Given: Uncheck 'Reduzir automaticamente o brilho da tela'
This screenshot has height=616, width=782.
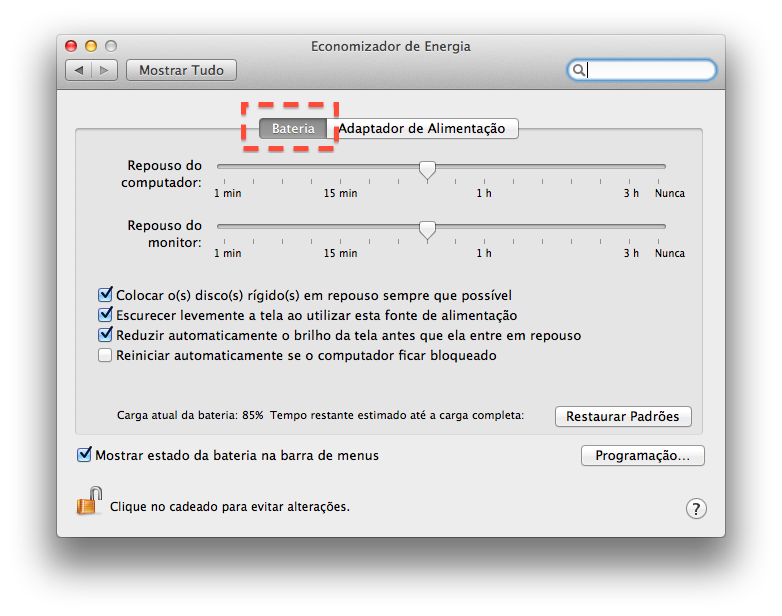Looking at the screenshot, I should click(105, 335).
